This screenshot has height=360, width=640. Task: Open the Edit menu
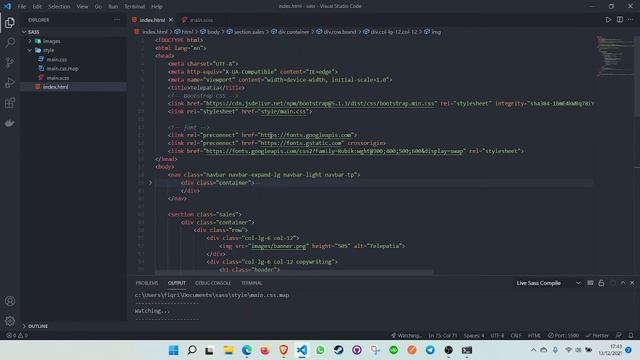click(37, 7)
